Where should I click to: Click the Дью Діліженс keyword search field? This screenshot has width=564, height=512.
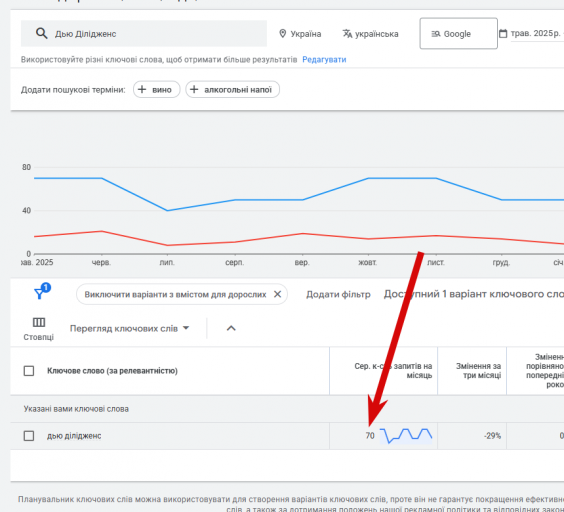tap(144, 33)
